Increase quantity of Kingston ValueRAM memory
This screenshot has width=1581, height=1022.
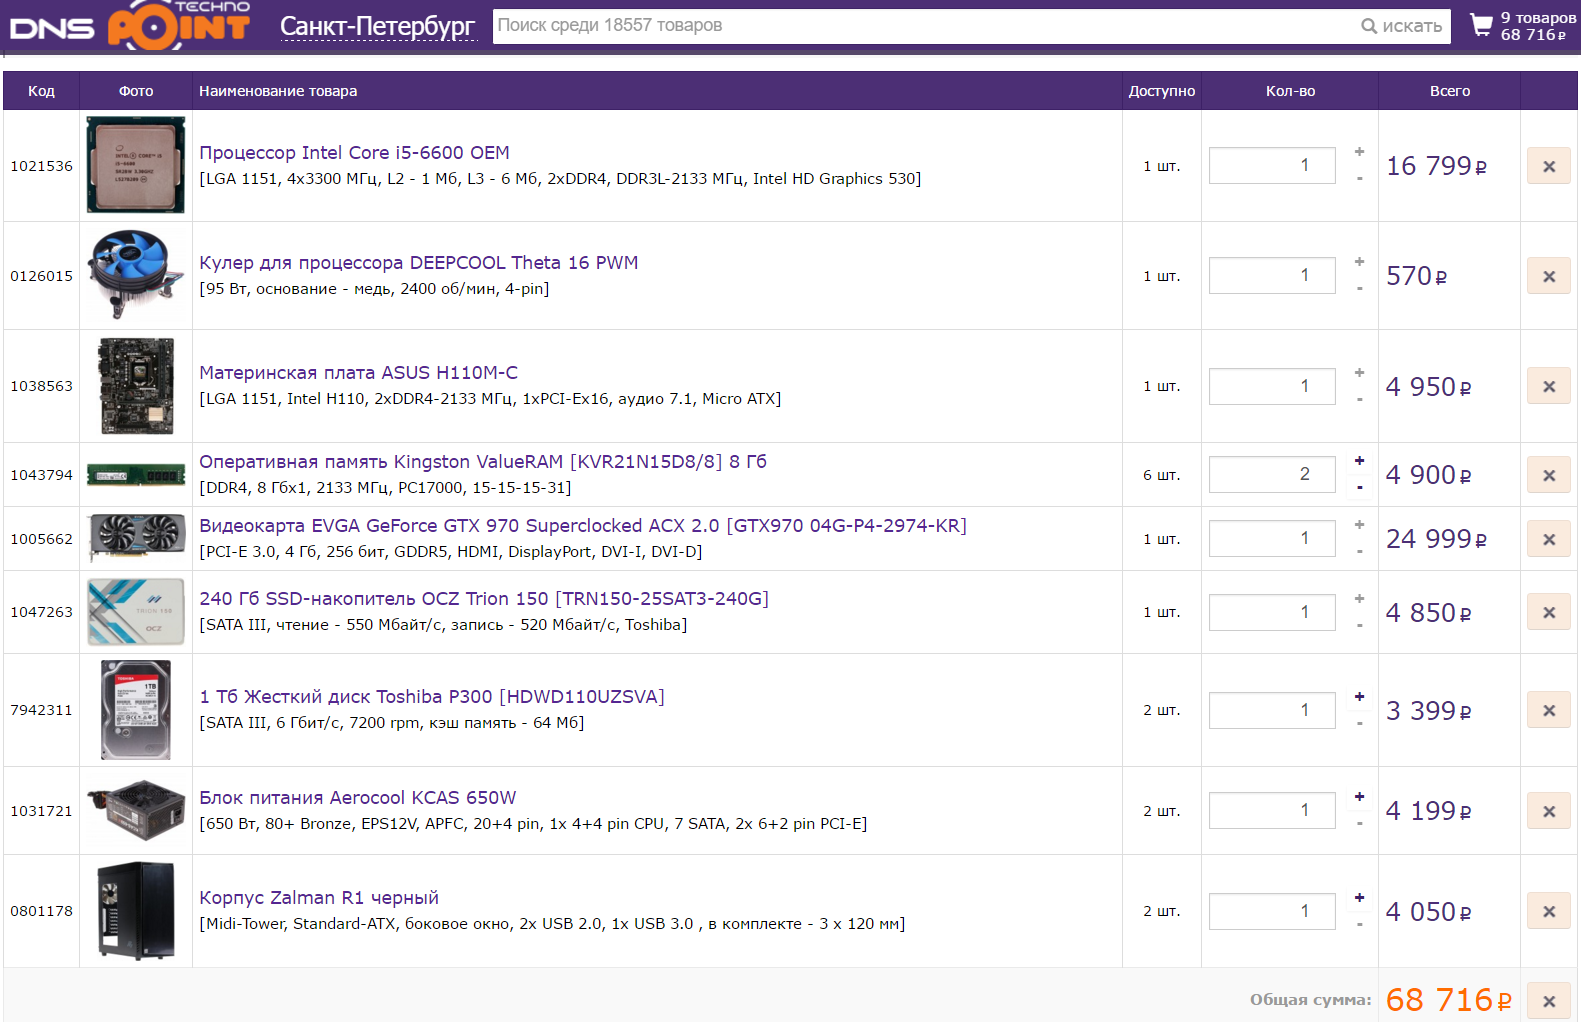coord(1359,461)
